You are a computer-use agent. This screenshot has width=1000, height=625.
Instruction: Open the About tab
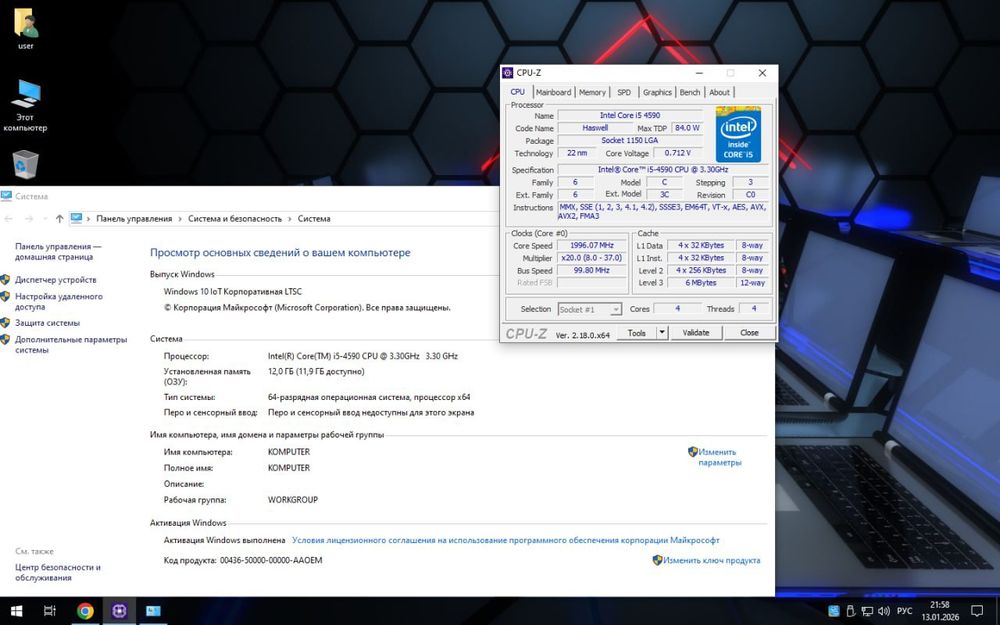pyautogui.click(x=719, y=92)
